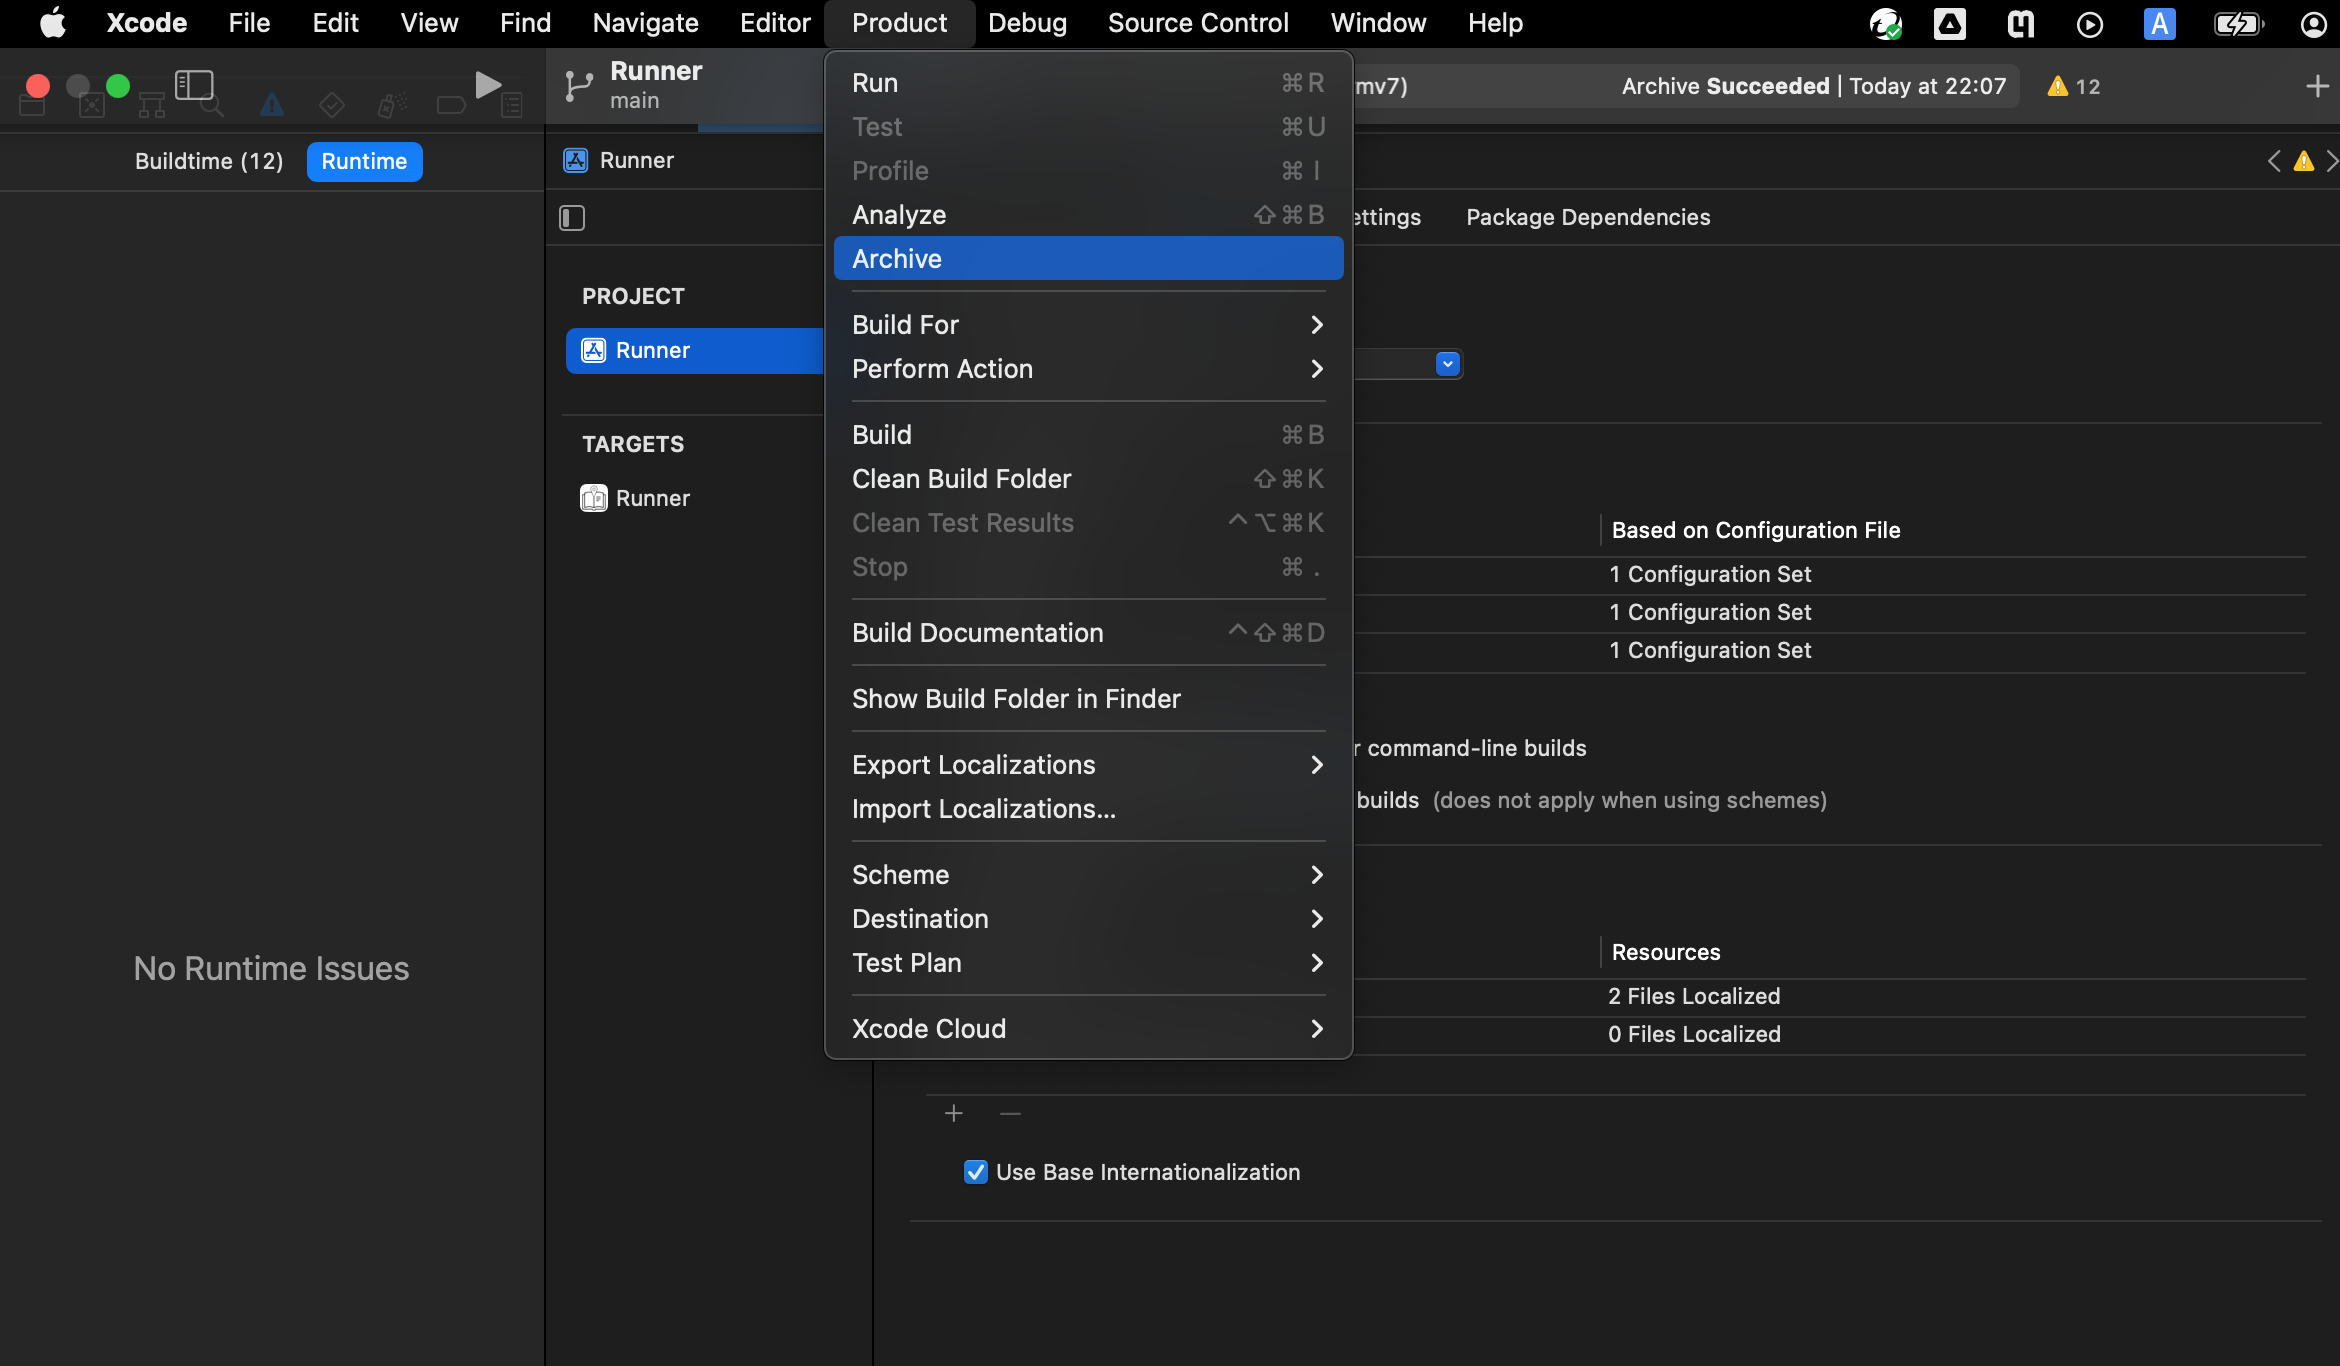
Task: Open the Debug menu in menu bar
Action: coord(1027,23)
